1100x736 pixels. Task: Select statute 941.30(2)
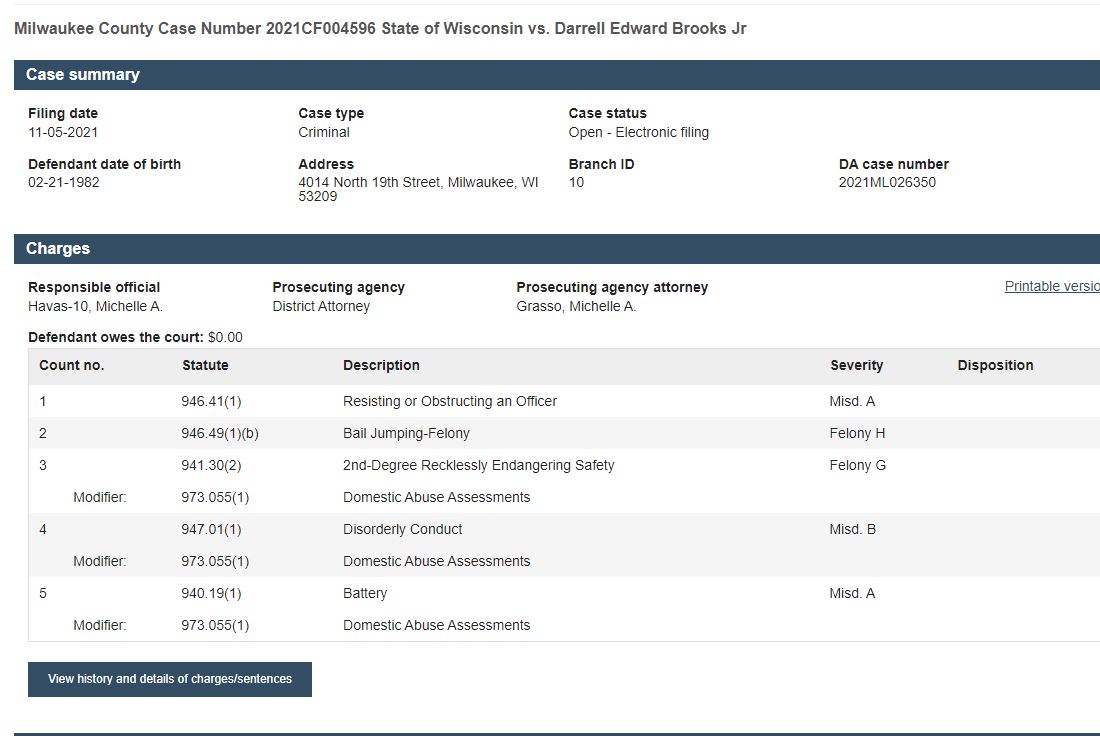211,466
